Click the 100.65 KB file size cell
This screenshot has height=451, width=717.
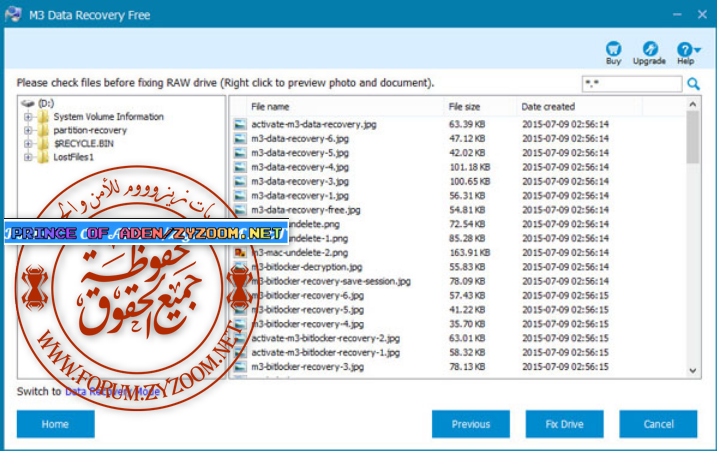pyautogui.click(x=470, y=181)
